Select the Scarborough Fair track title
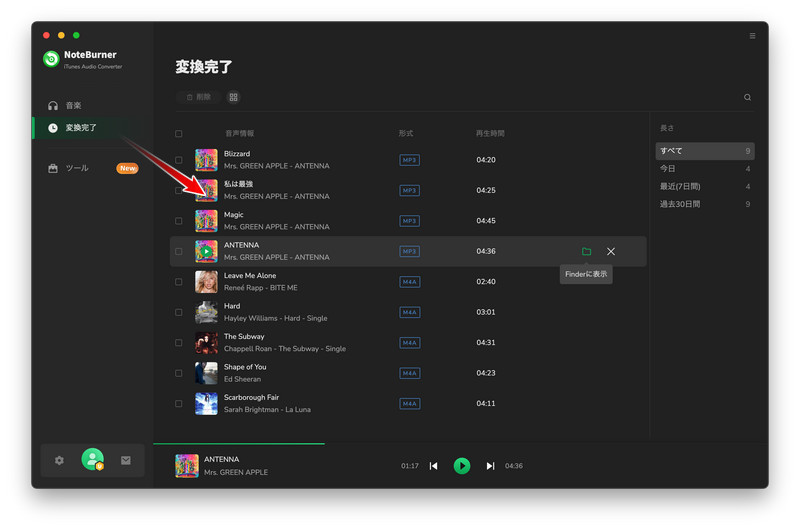The width and height of the screenshot is (800, 530). tap(252, 397)
